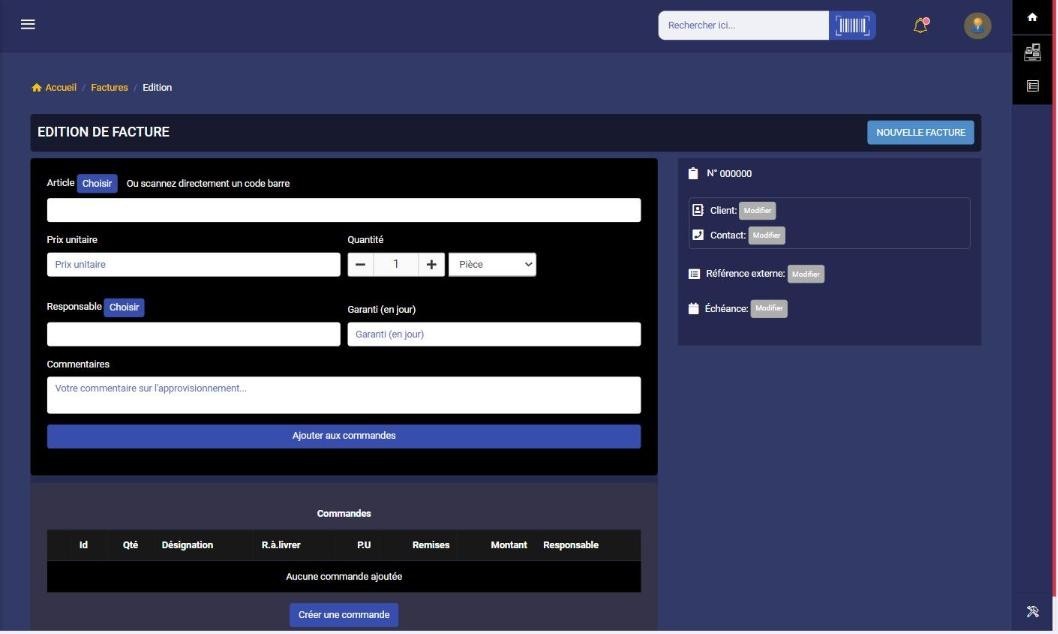Open the tools icon at sidebar bottom
Viewport: 1058px width, 634px height.
coord(1032,611)
